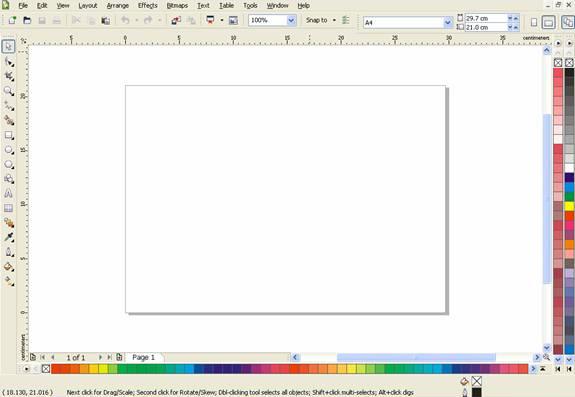Expand the Application launcher dropdown arrow
Screen dimensions: 575x397
click(x=222, y=20)
